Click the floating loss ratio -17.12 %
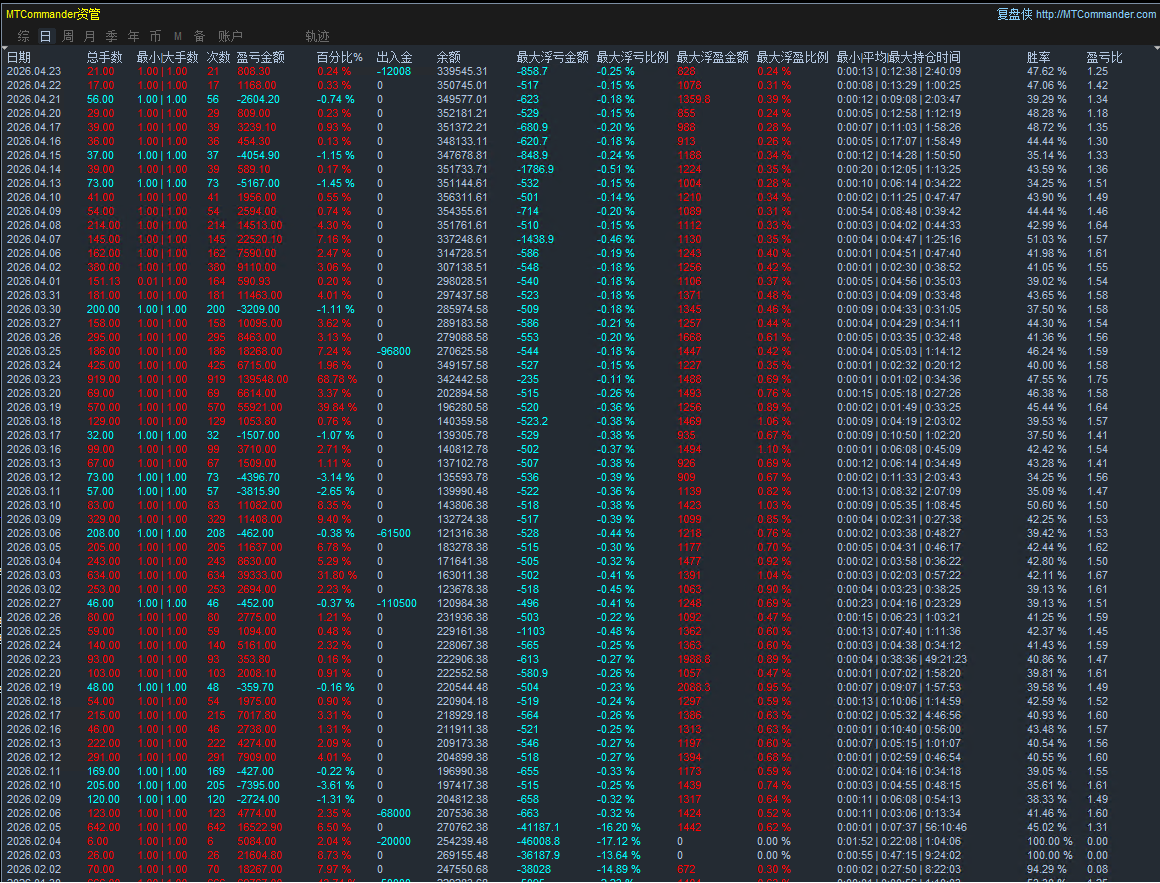Screen dimensions: 1160x883 (618, 842)
